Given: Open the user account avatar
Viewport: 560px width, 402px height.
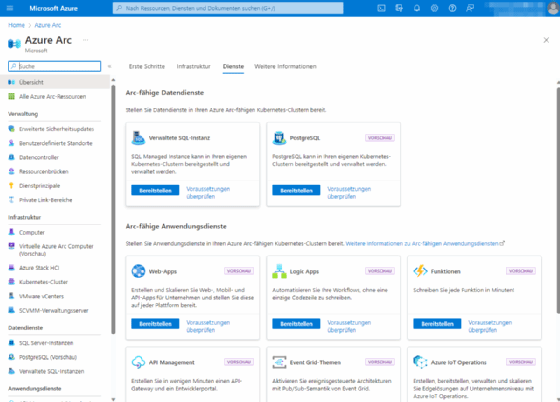Looking at the screenshot, I should coord(553,8).
